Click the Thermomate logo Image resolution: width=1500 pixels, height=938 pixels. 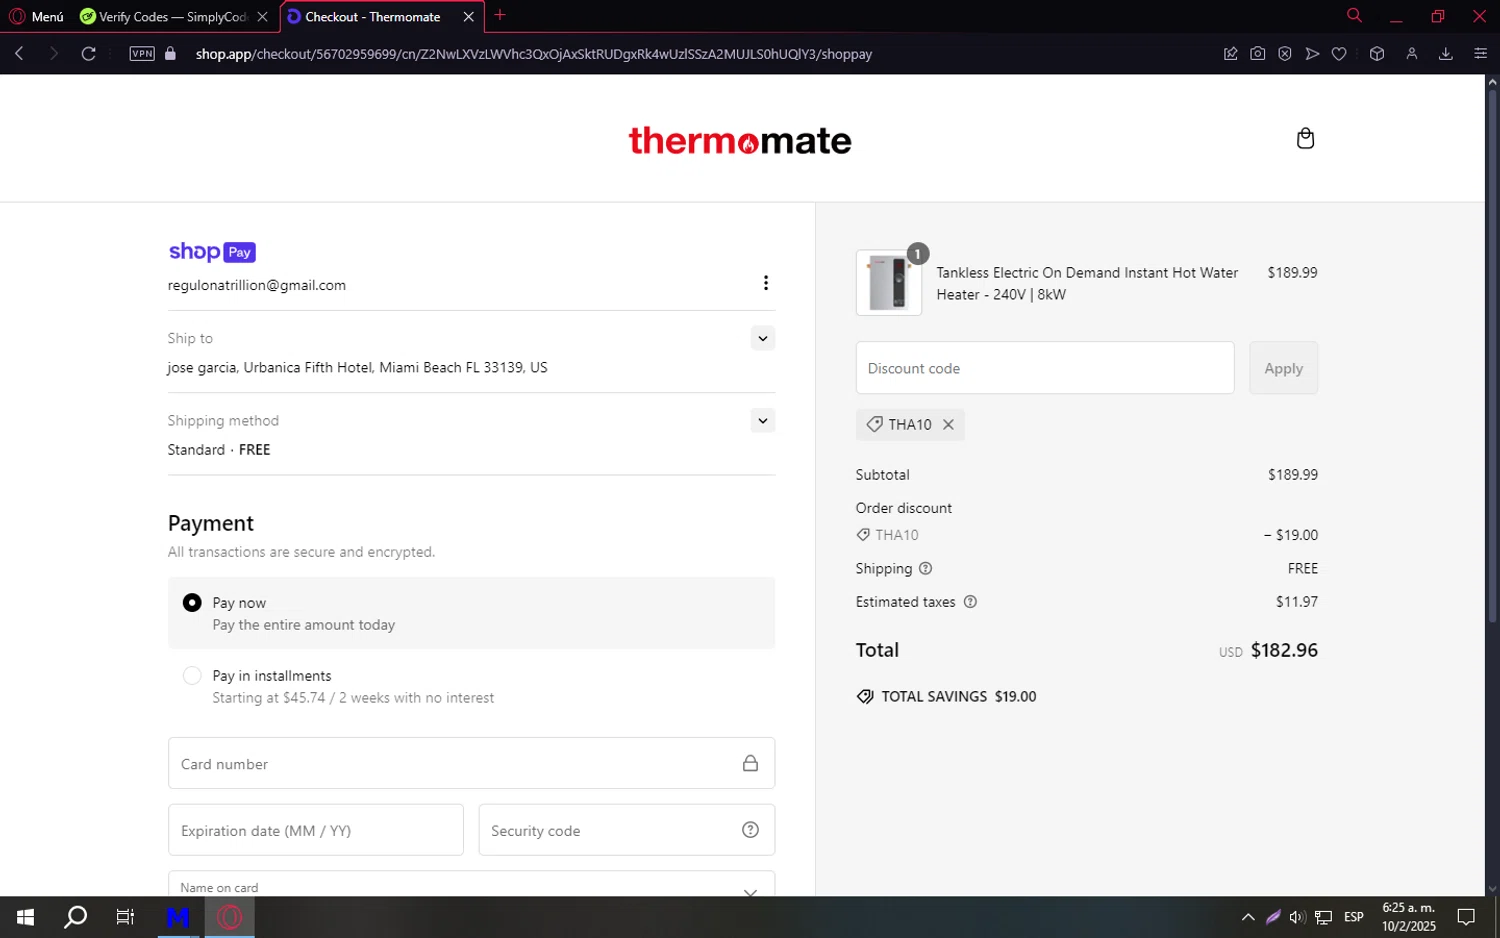click(x=740, y=141)
